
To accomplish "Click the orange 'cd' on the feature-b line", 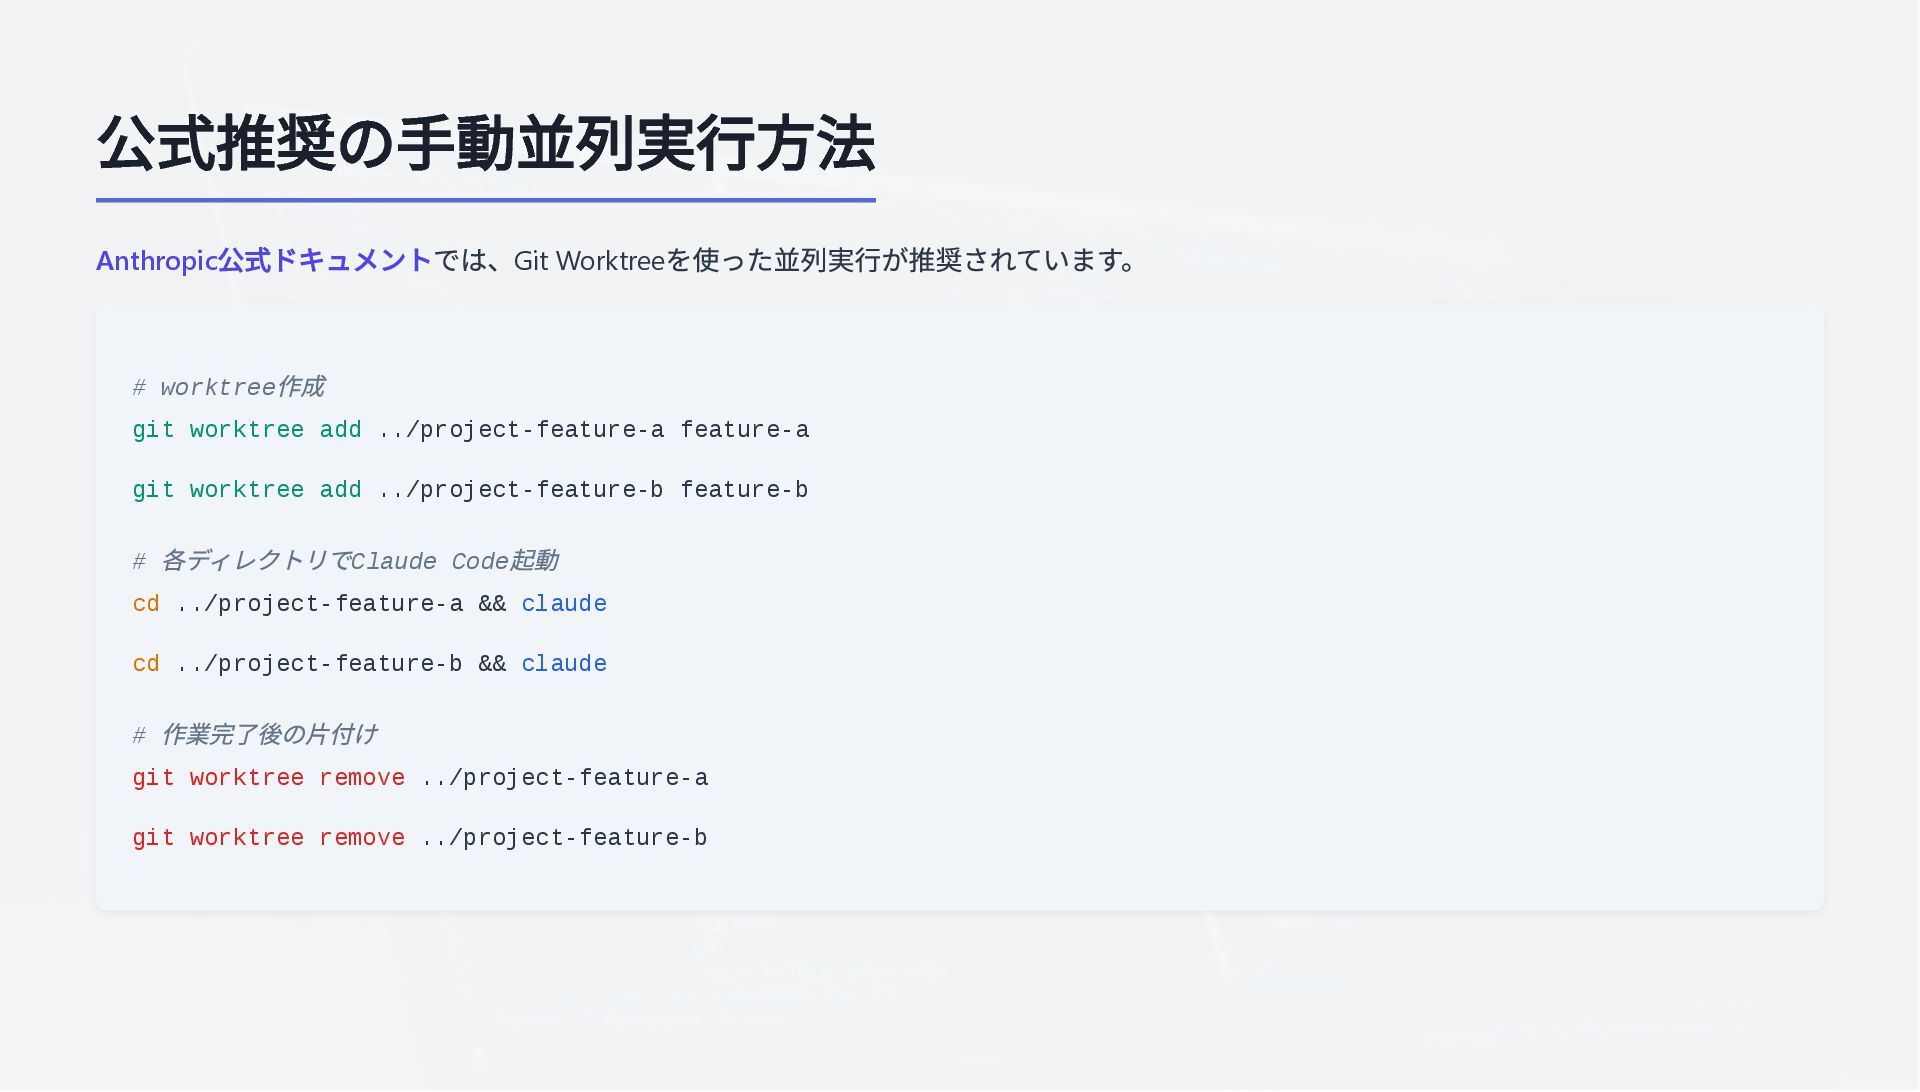I will pos(146,665).
